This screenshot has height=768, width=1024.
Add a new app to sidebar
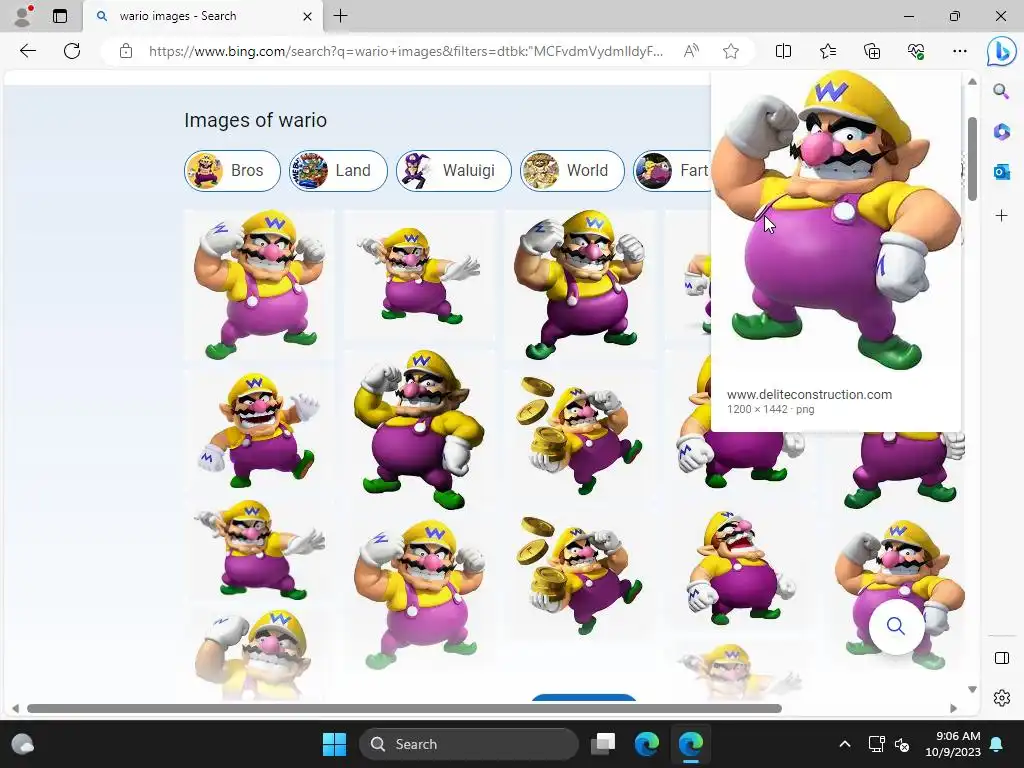1001,216
